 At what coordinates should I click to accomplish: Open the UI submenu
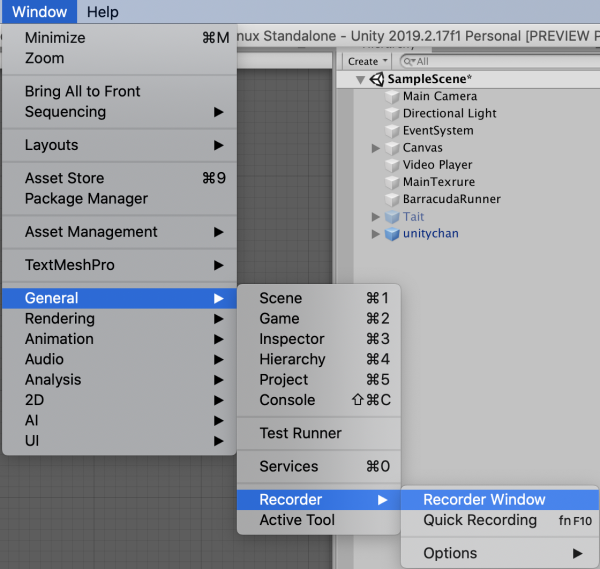pyautogui.click(x=119, y=440)
